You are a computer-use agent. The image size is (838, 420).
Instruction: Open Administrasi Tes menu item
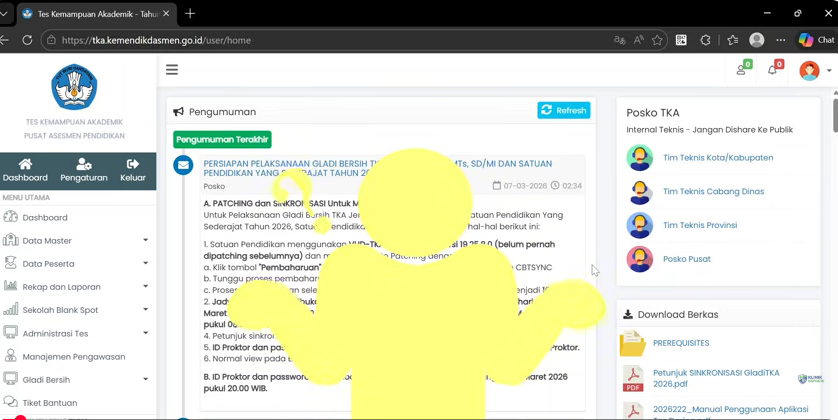point(55,333)
